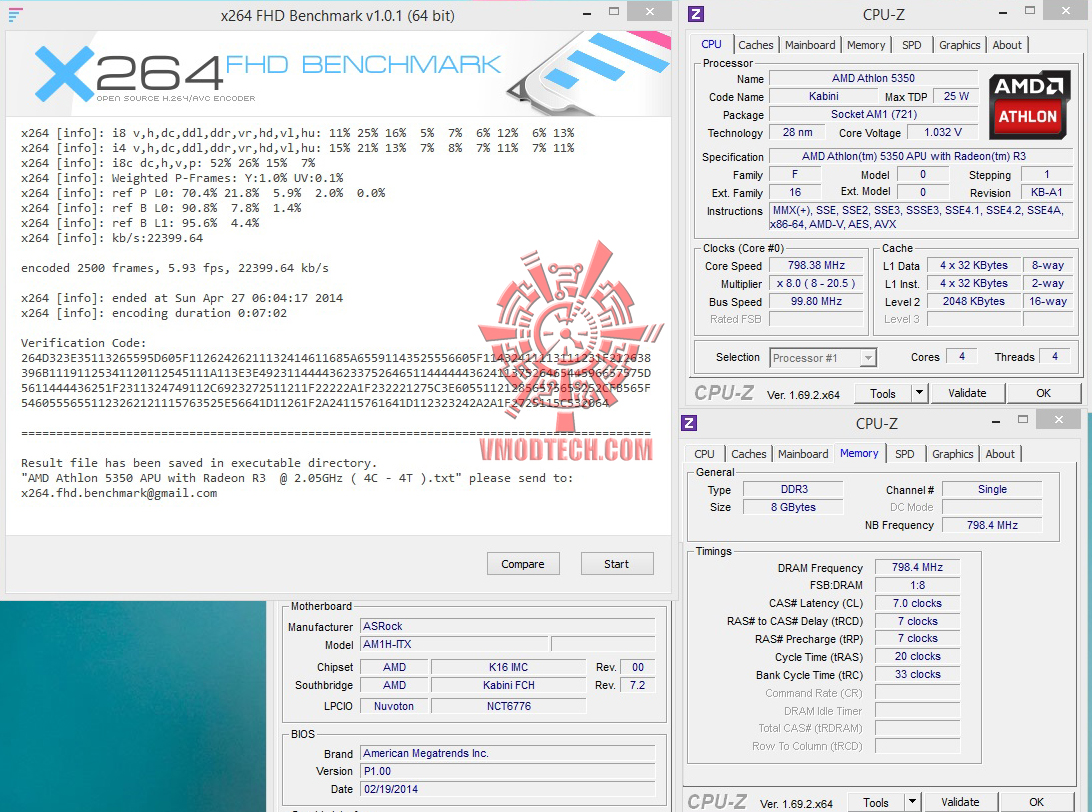Screen dimensions: 1092x812
Task: Select the CPU tab in top CPU-Z window
Action: [x=711, y=44]
